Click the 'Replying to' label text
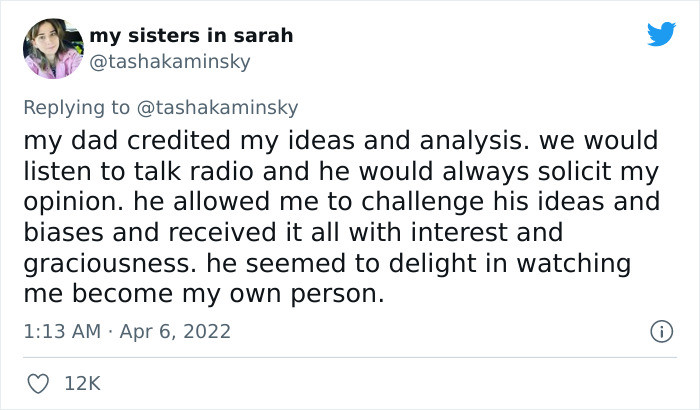700x410 pixels. (x=76, y=107)
